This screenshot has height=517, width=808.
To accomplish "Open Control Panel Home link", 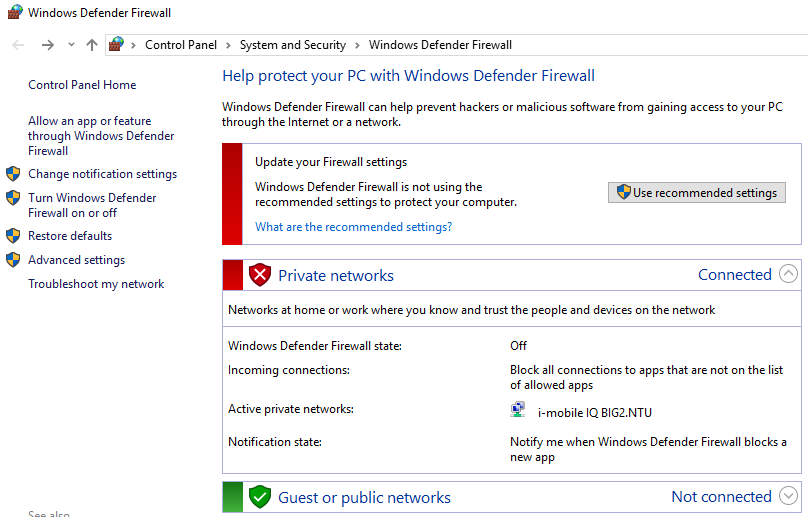I will [x=82, y=85].
